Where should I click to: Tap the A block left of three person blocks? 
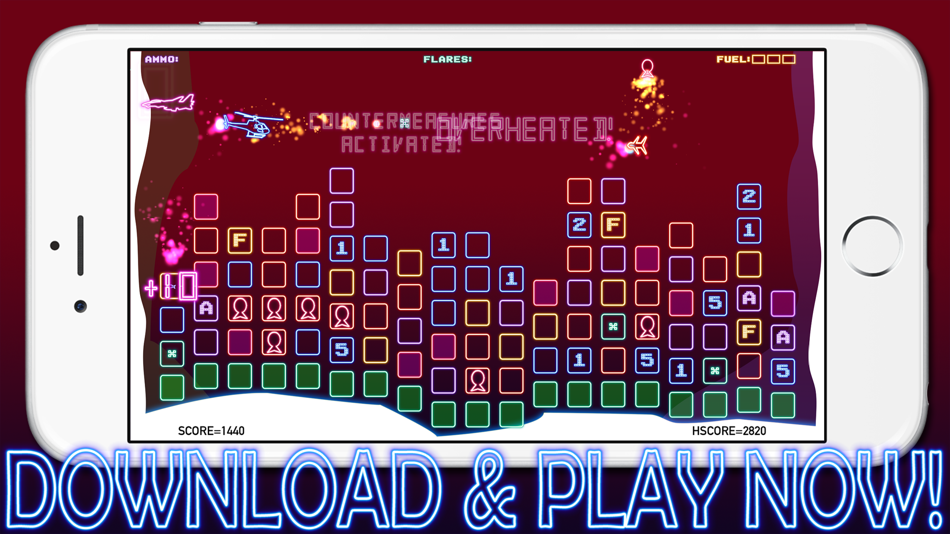pyautogui.click(x=206, y=309)
